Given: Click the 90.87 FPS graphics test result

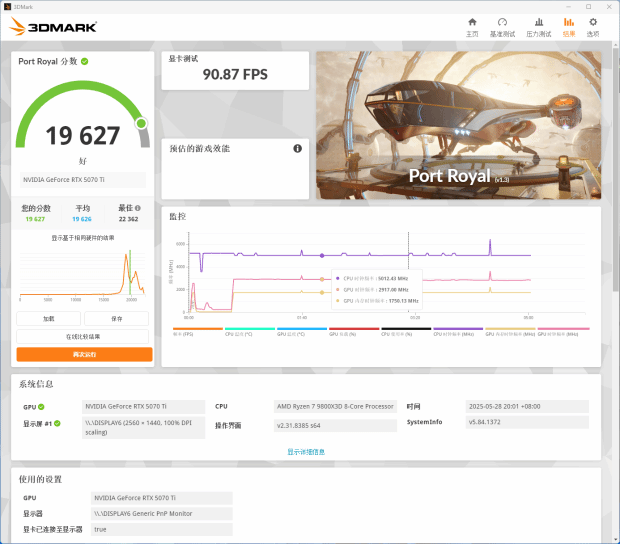Looking at the screenshot, I should pos(235,74).
